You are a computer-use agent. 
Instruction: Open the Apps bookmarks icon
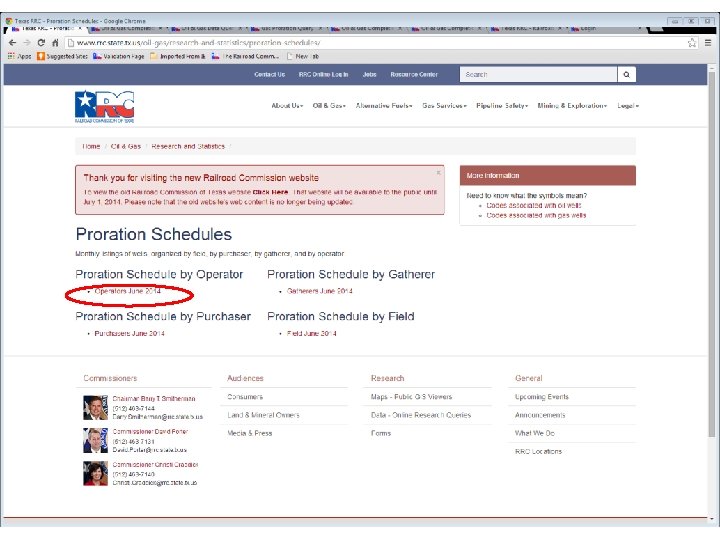(x=11, y=56)
